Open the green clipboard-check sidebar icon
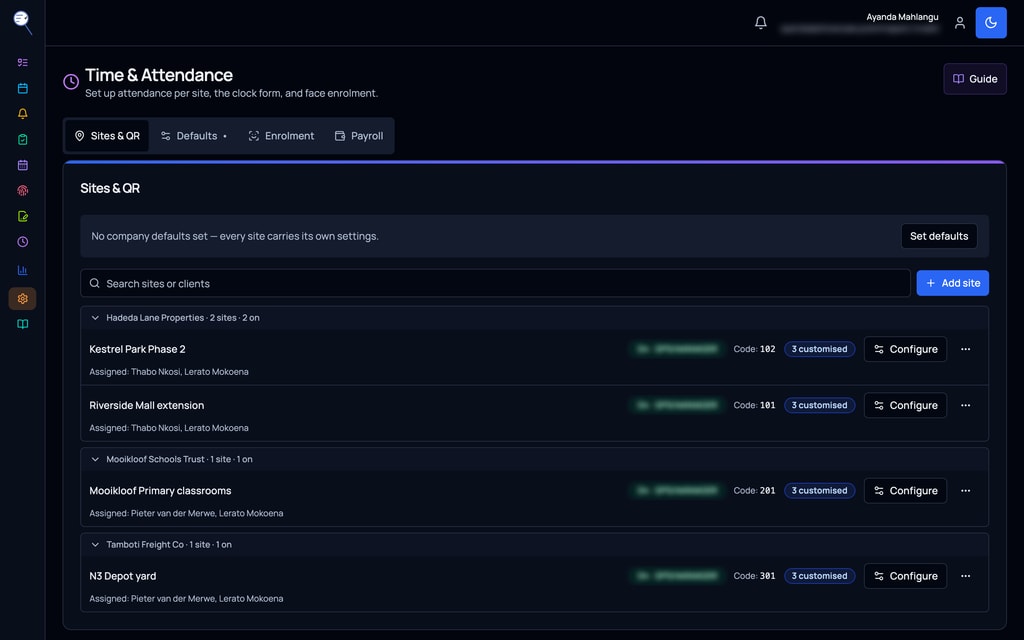 23,139
